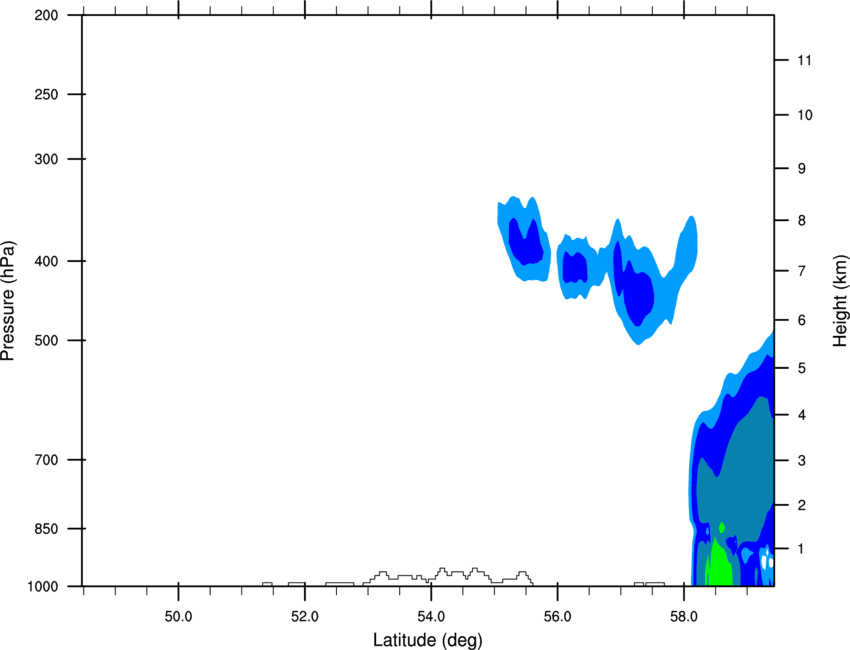Click the 58.0 latitude tick label

684,617
